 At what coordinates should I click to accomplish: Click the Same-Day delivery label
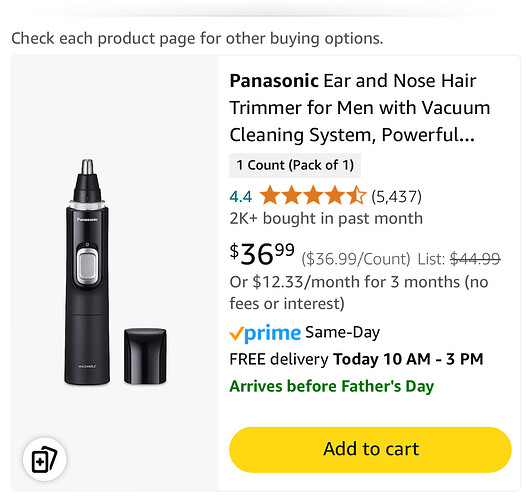click(342, 333)
